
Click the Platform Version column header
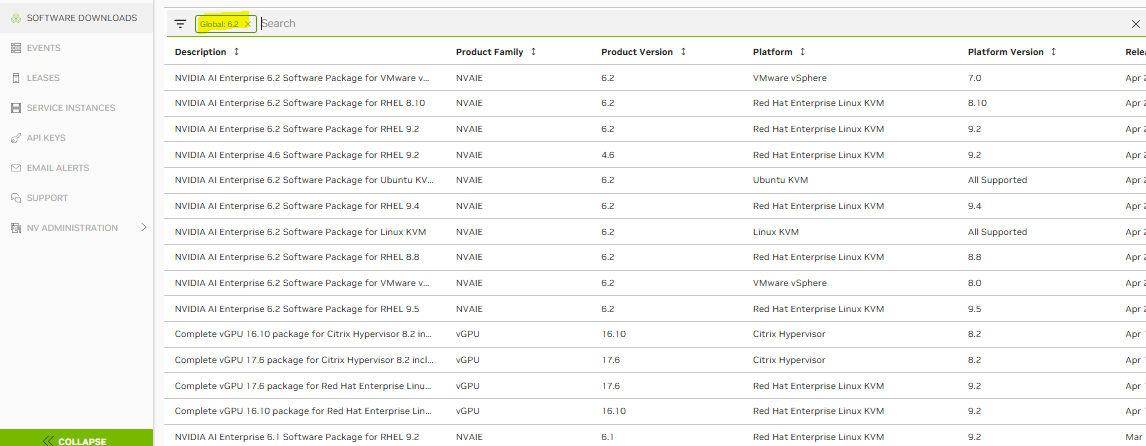[x=1006, y=52]
